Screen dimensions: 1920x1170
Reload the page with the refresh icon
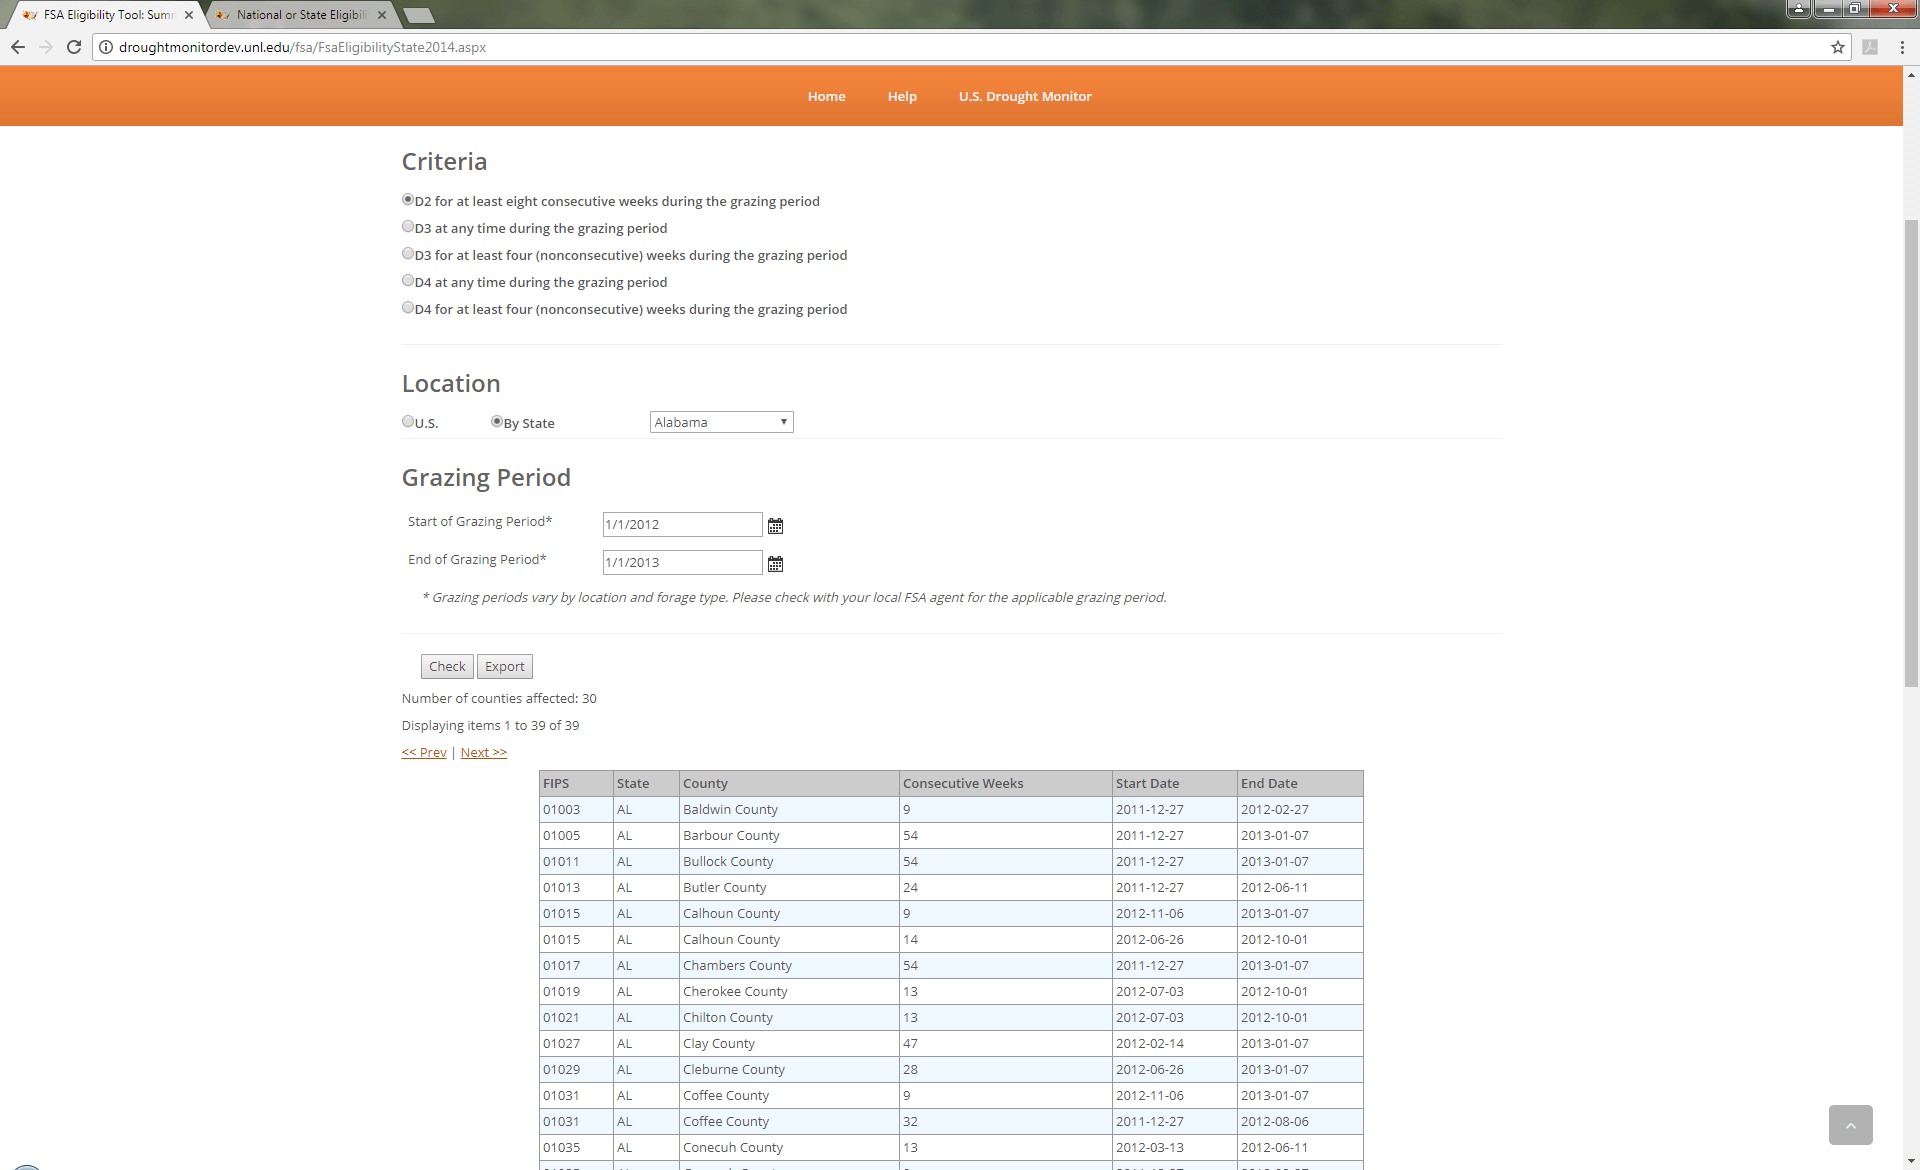click(x=74, y=47)
